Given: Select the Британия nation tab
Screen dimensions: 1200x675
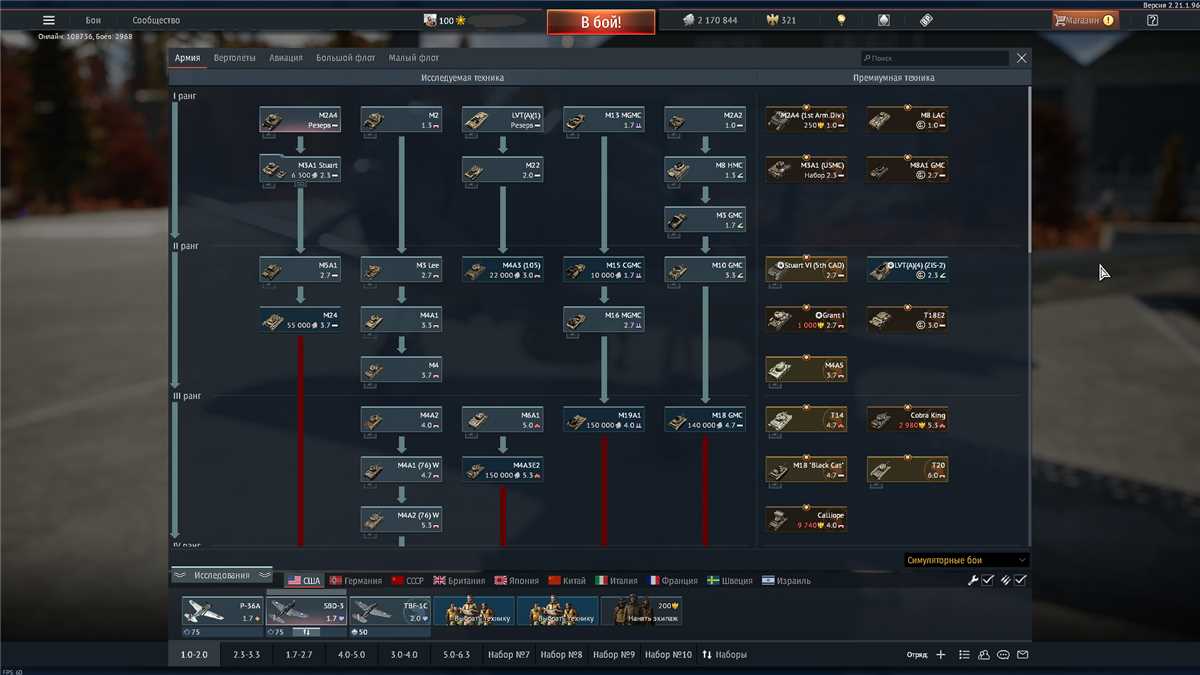Looking at the screenshot, I should (x=459, y=581).
